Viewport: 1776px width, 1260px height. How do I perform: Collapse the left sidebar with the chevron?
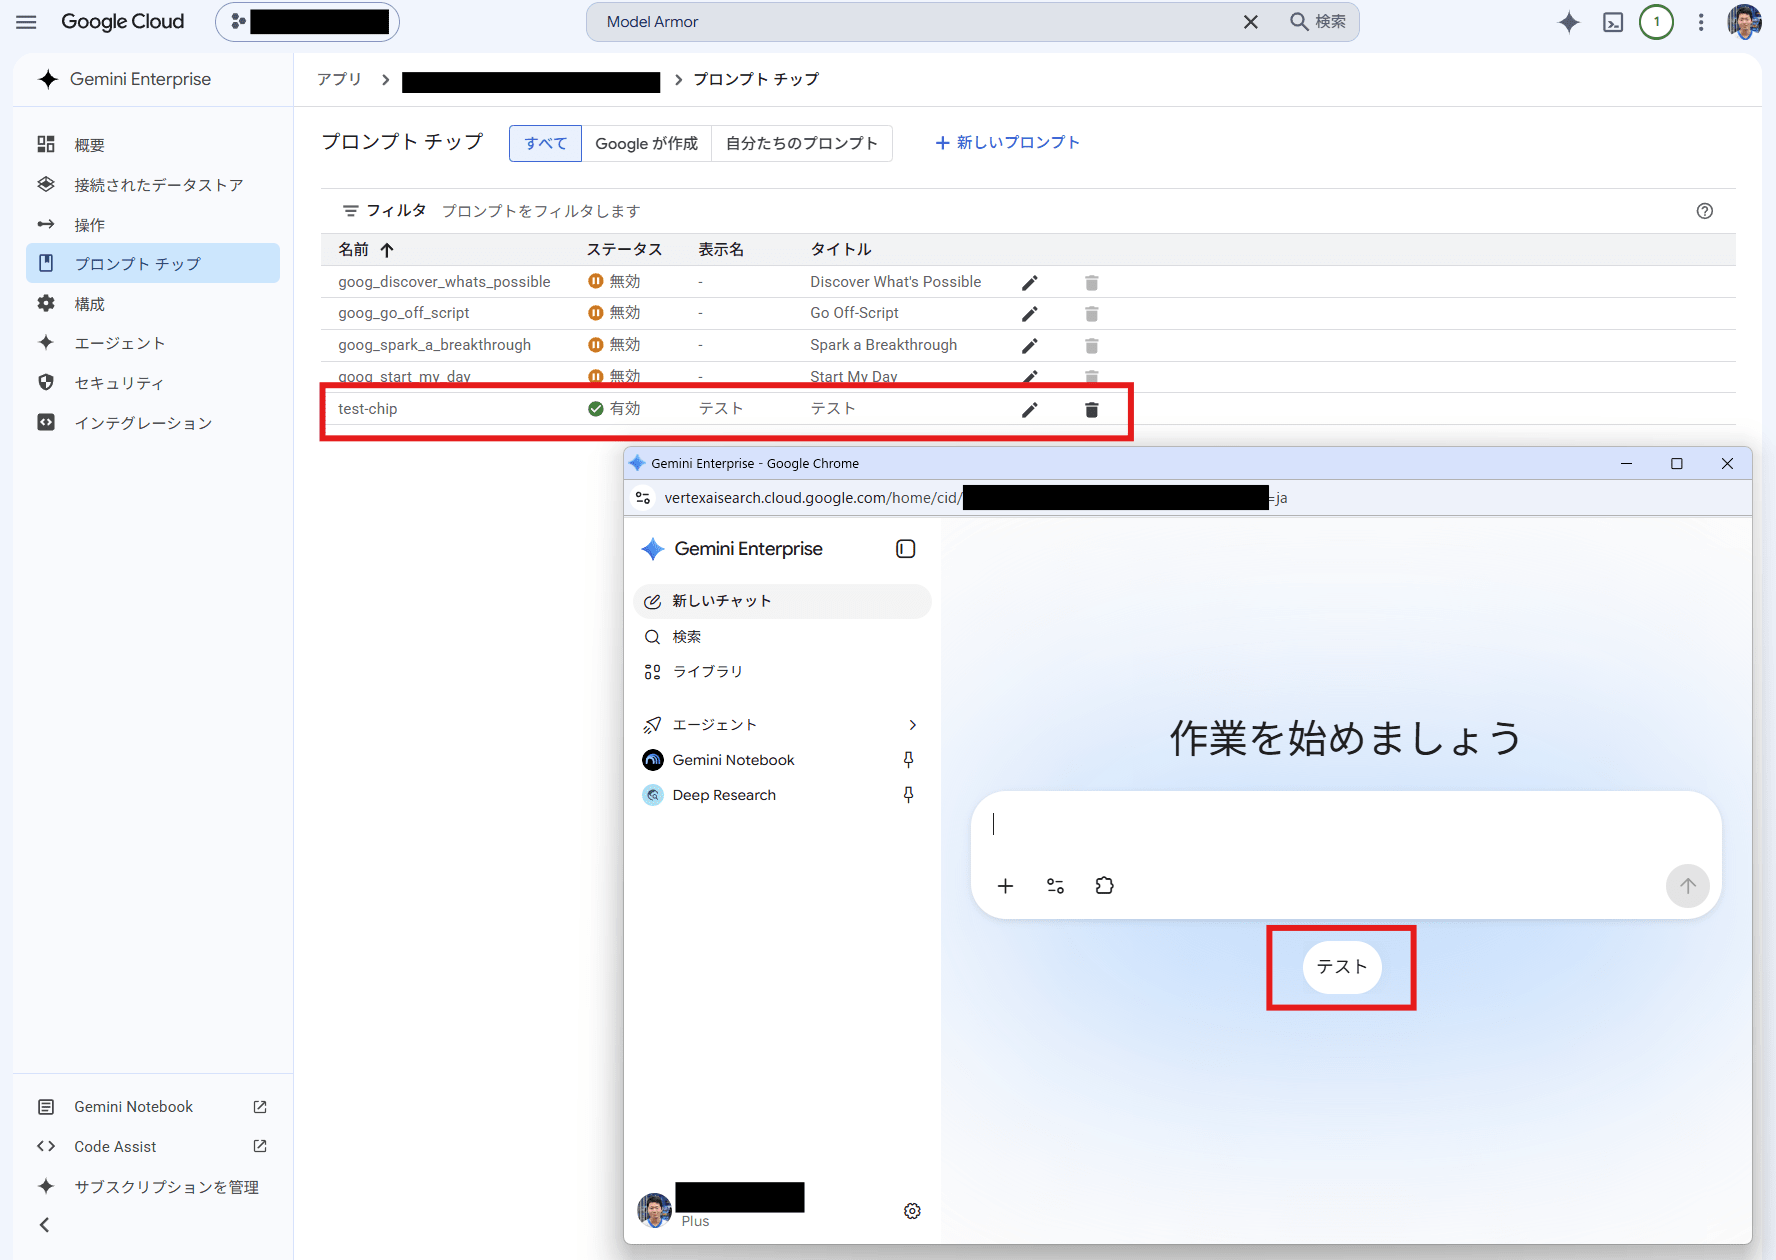coord(44,1225)
